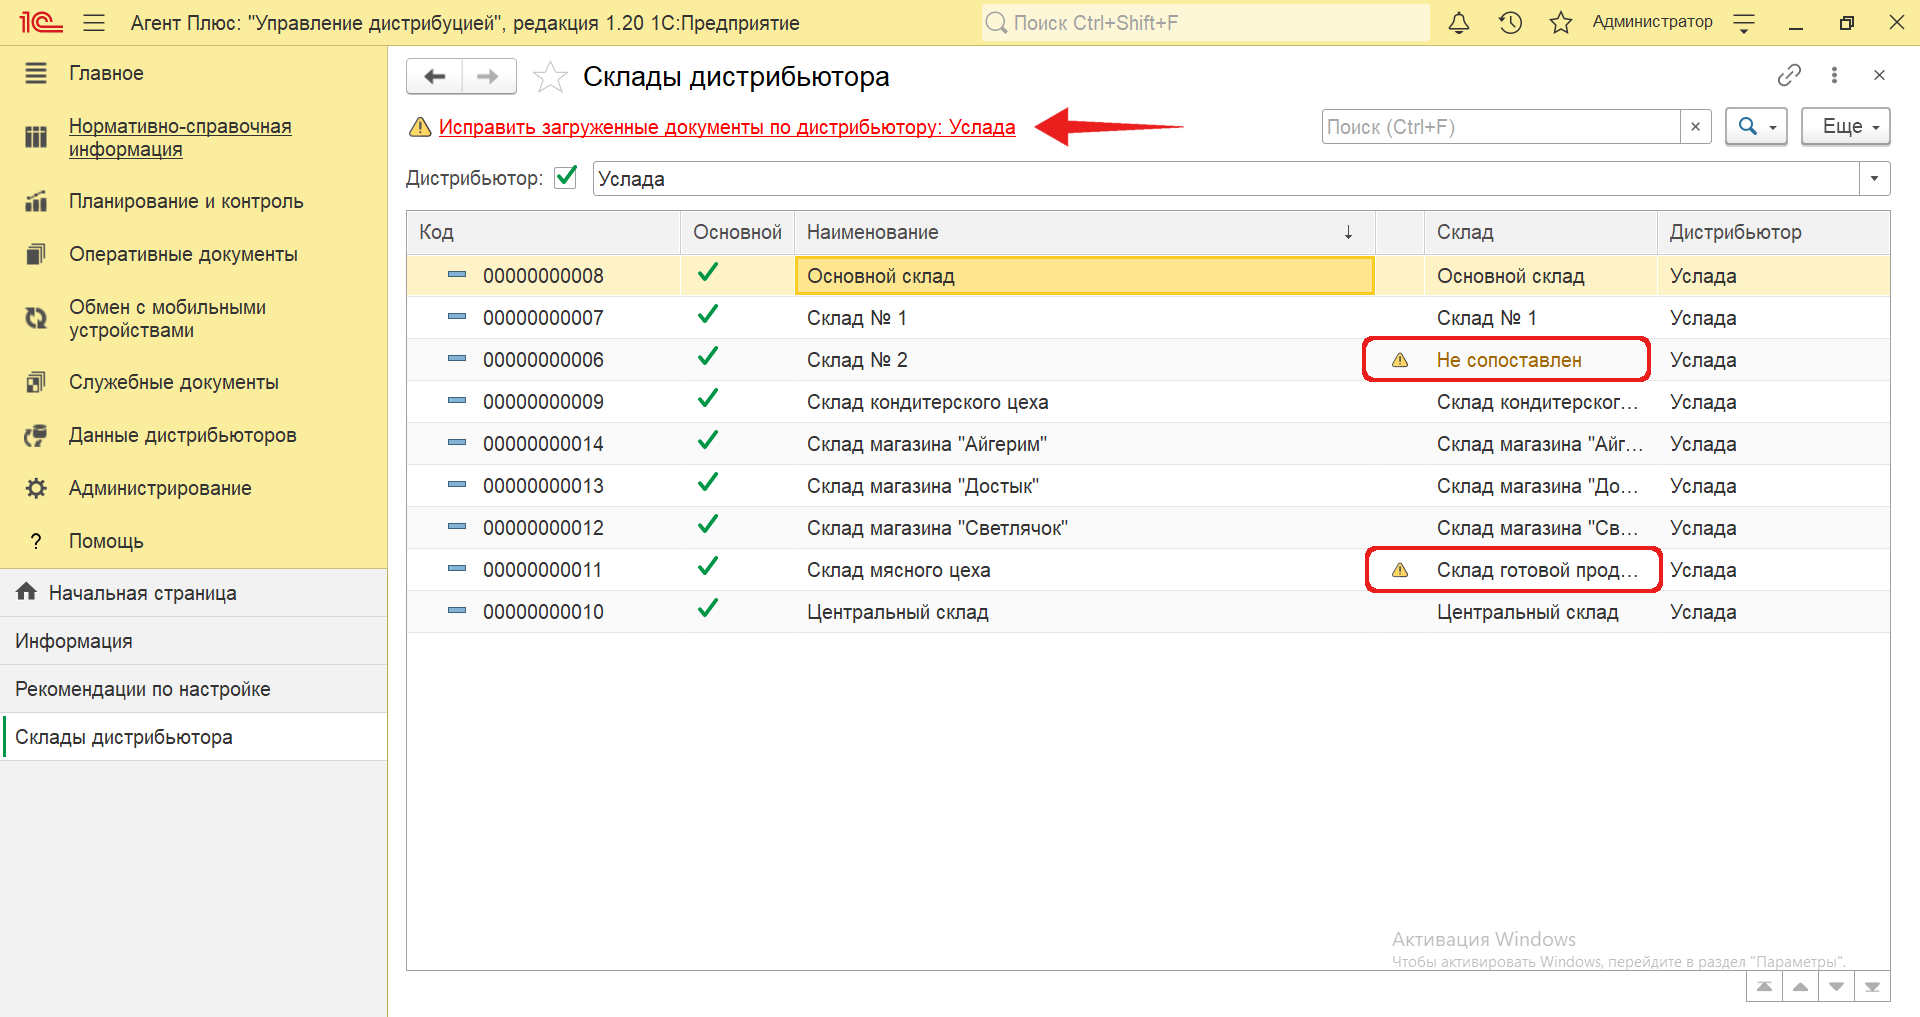Click the Дистрибьютор Услада input field
1920x1017 pixels.
tap(1226, 179)
